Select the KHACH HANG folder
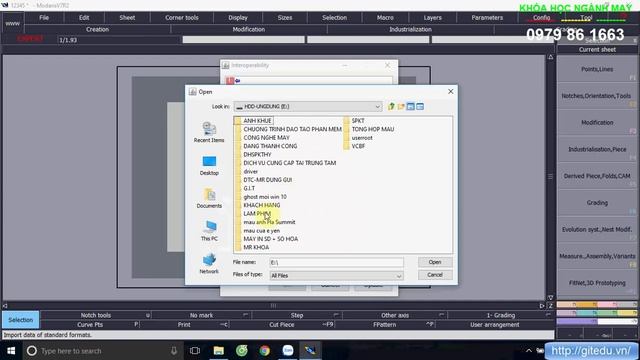The image size is (640, 360). tap(262, 205)
